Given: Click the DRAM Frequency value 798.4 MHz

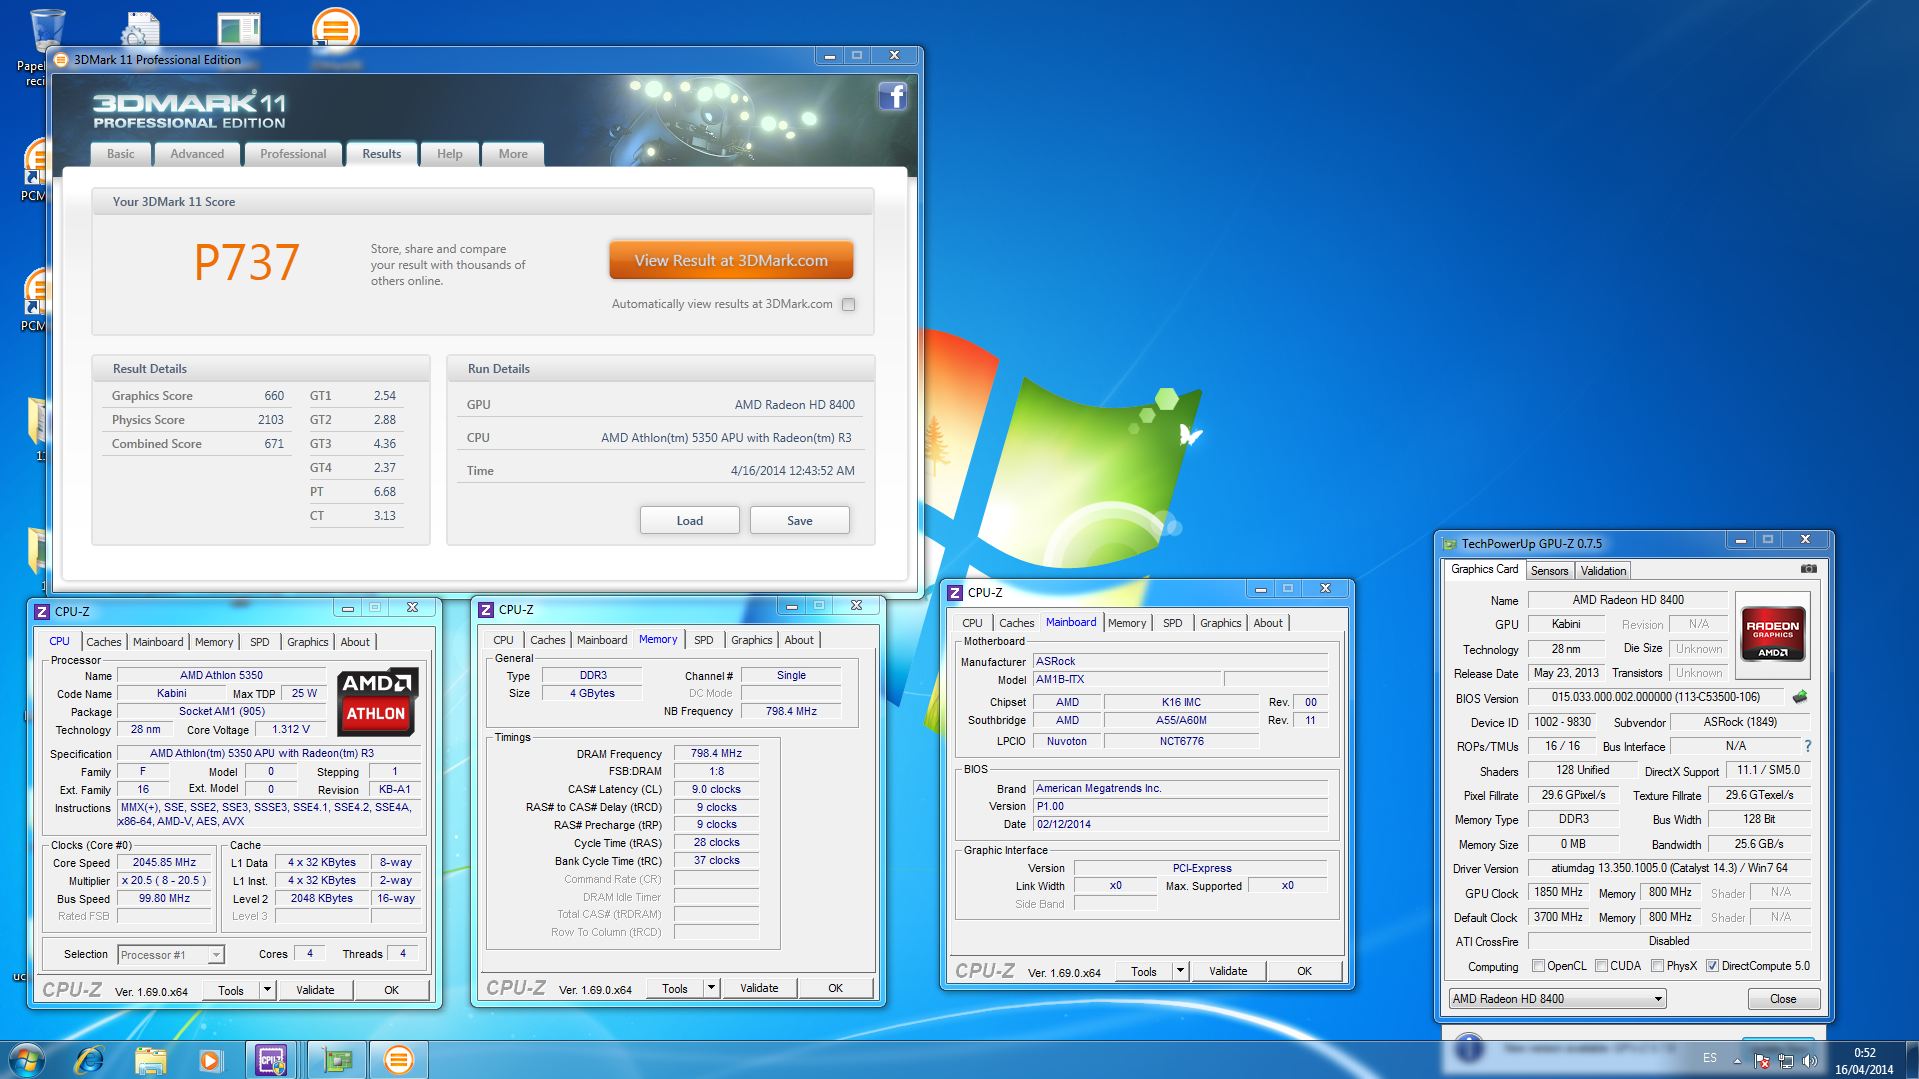Looking at the screenshot, I should [716, 753].
